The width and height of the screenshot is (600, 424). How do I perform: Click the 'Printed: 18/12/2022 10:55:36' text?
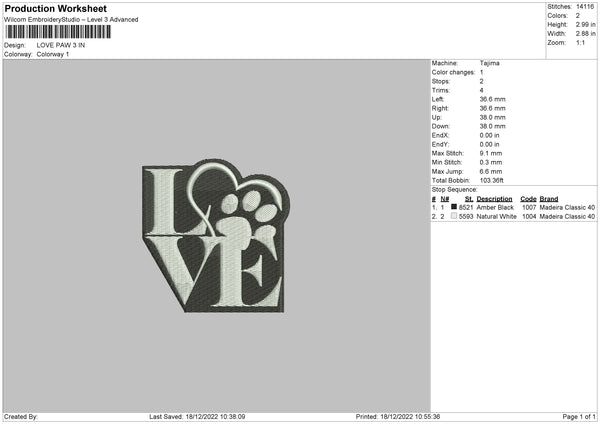(x=398, y=417)
